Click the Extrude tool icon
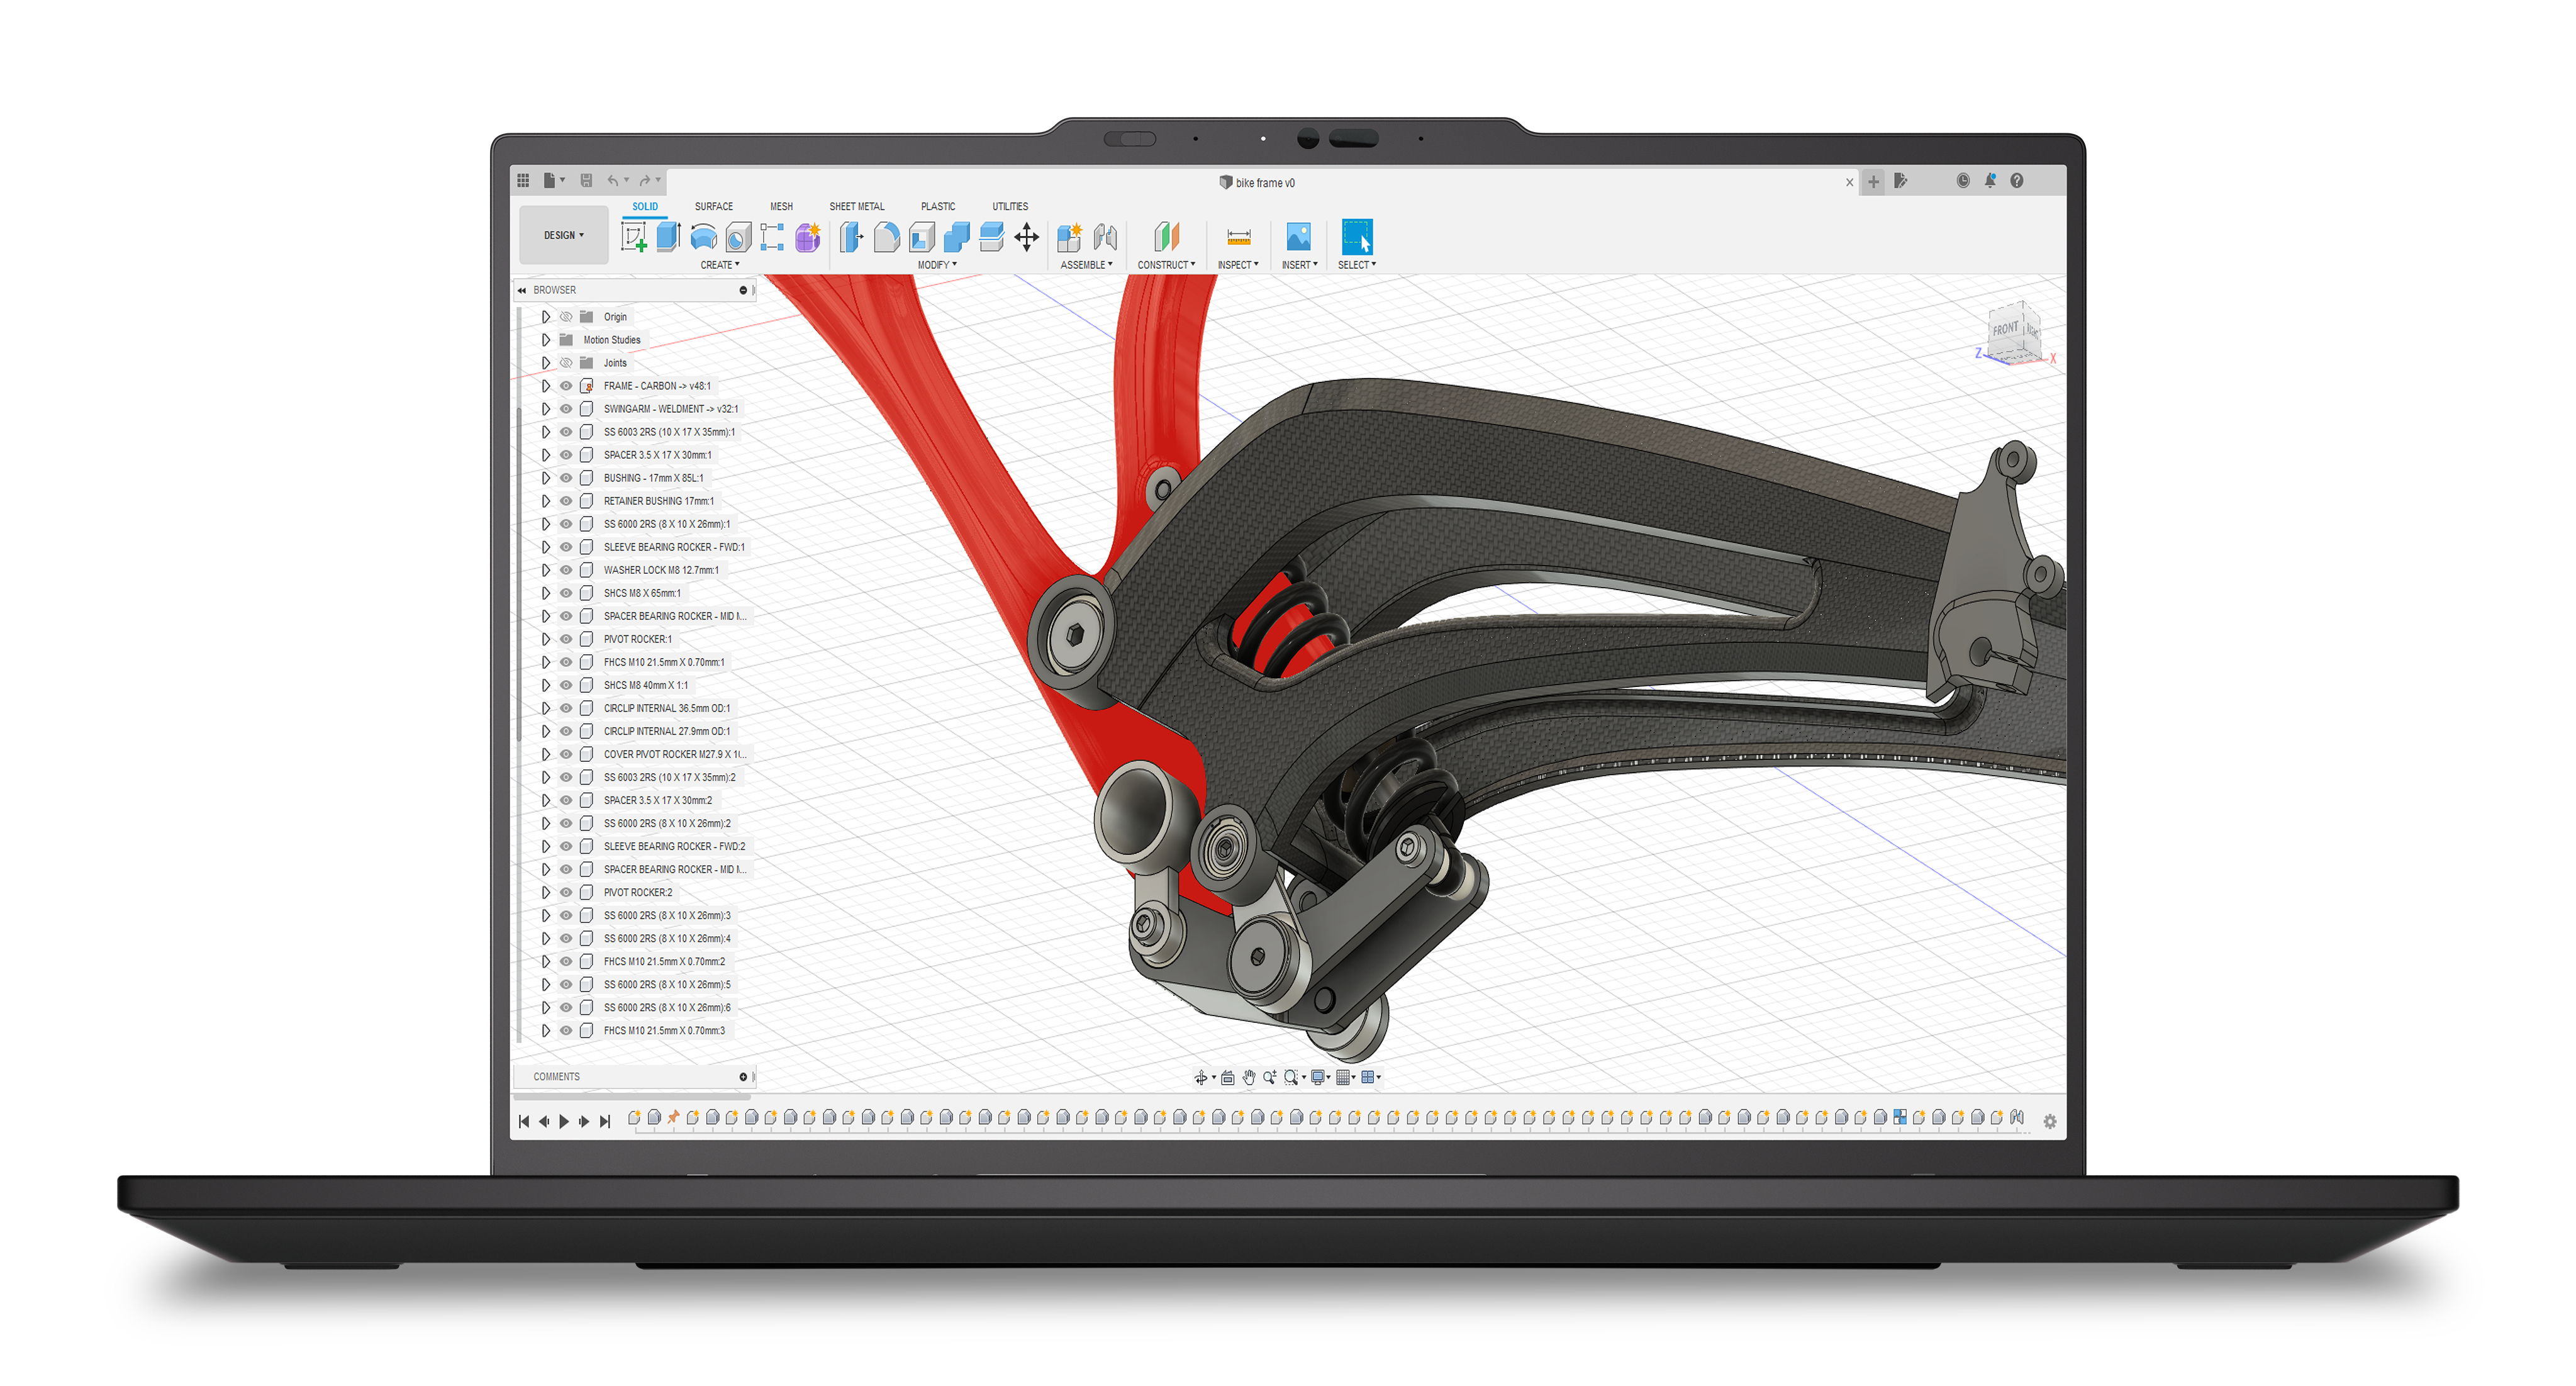The height and width of the screenshot is (1386, 2576). click(x=669, y=237)
